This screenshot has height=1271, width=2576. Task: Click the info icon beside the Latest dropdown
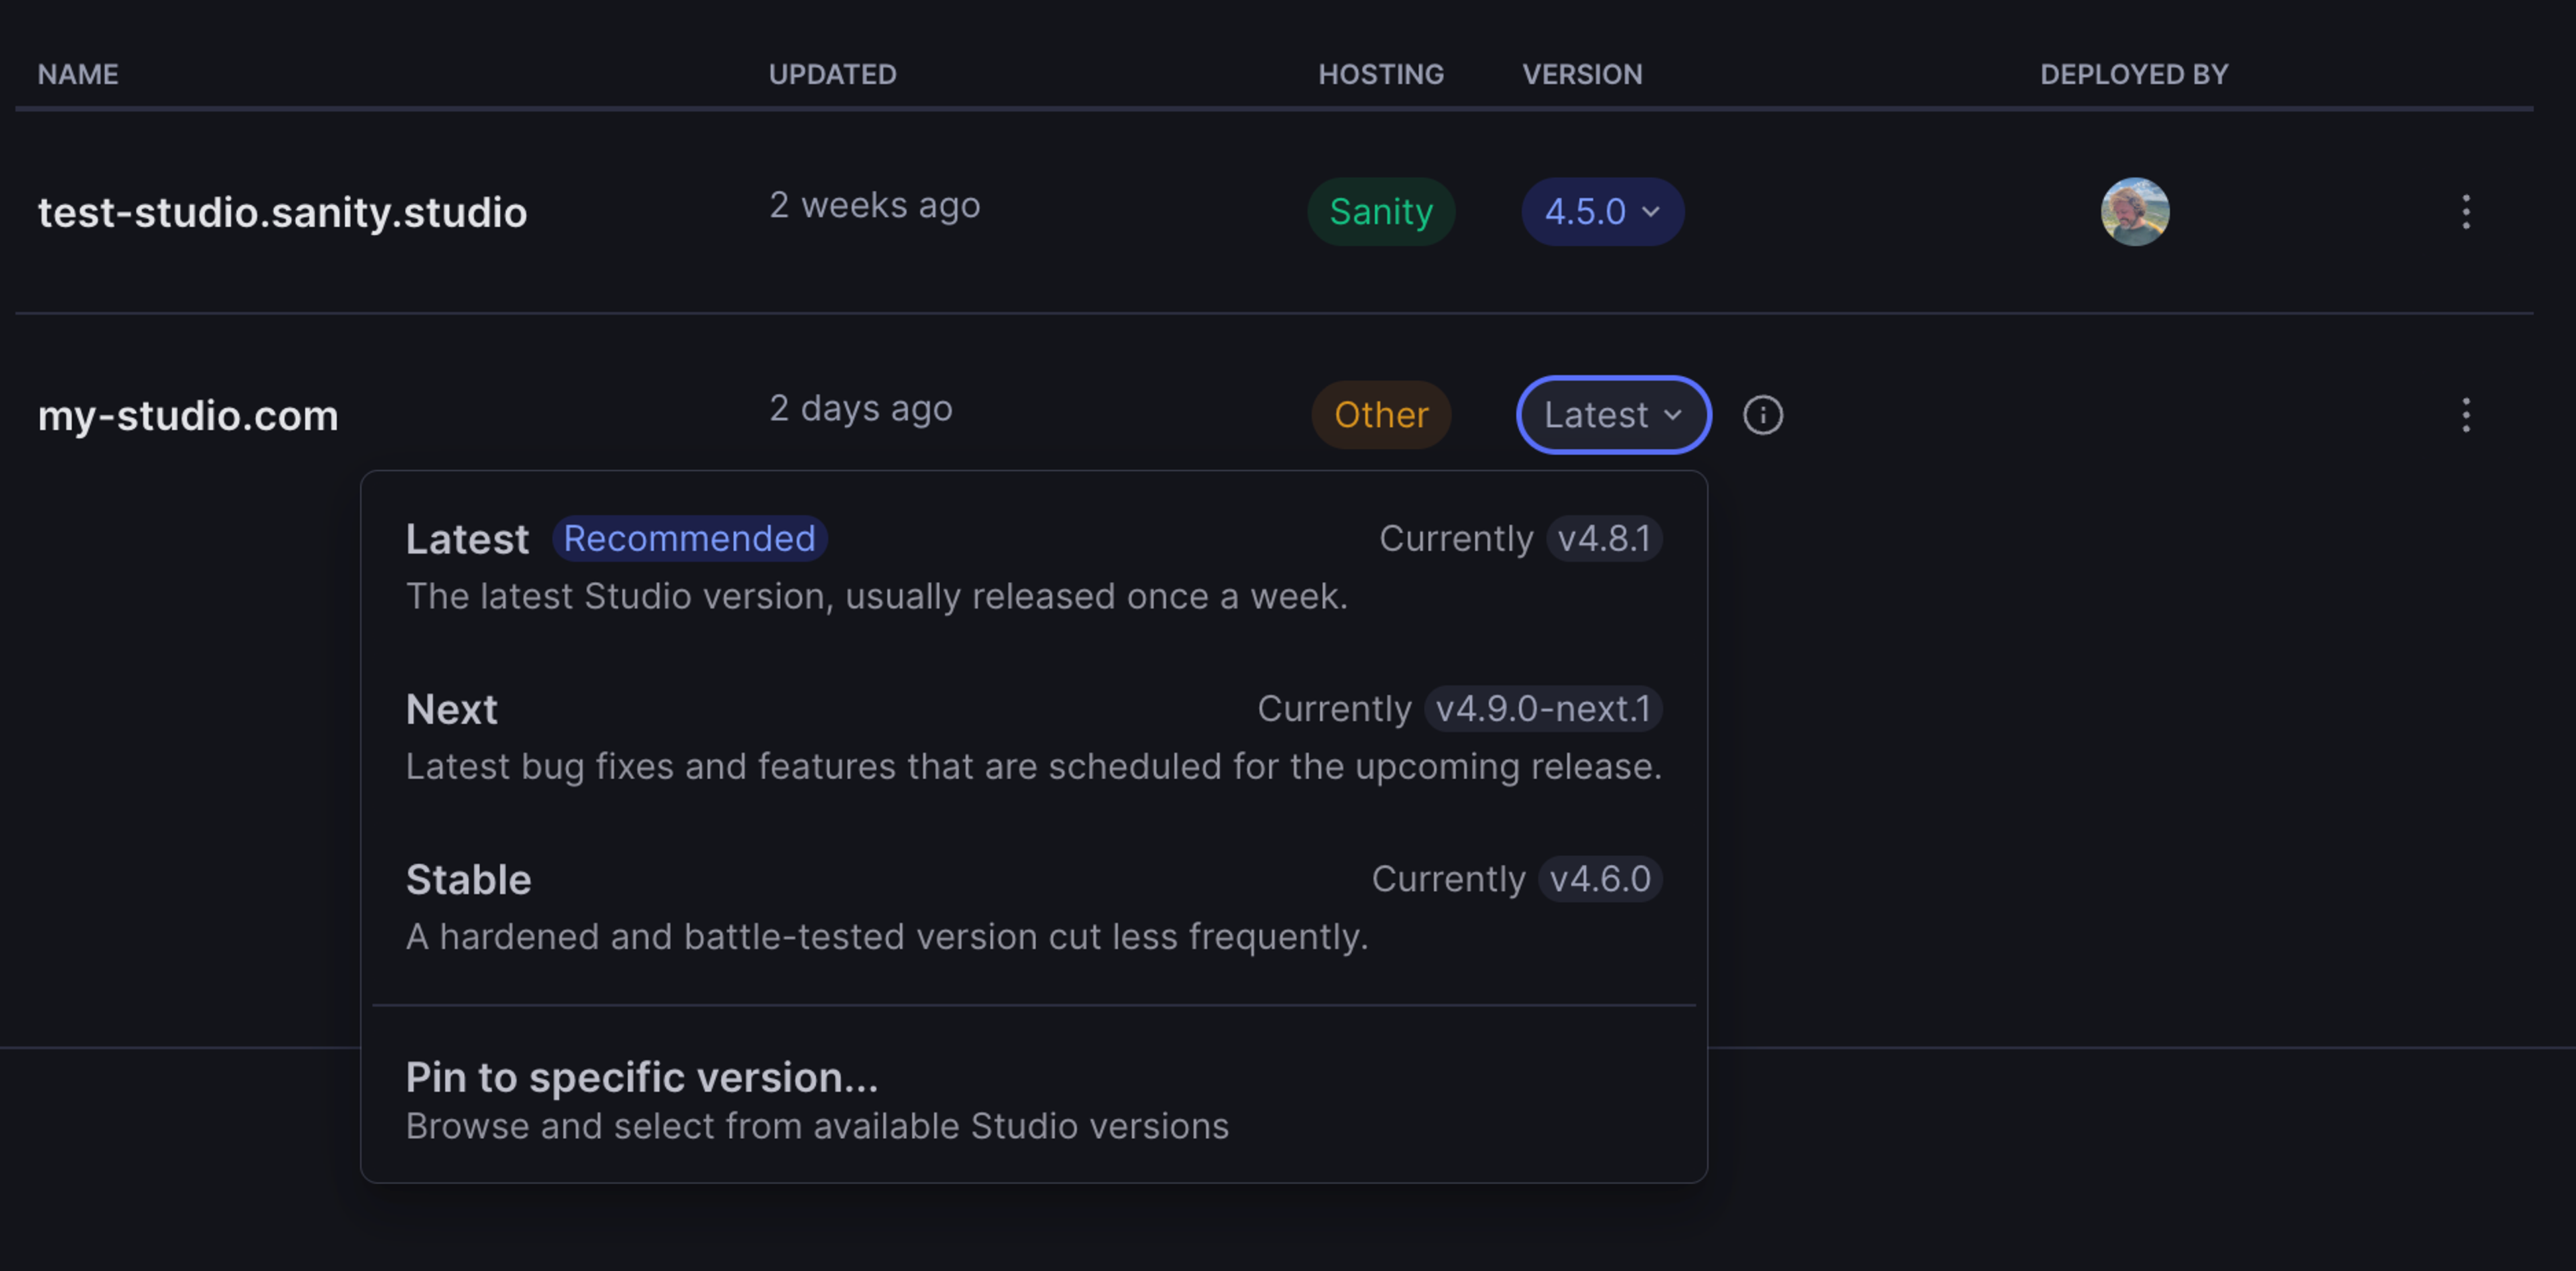1762,415
